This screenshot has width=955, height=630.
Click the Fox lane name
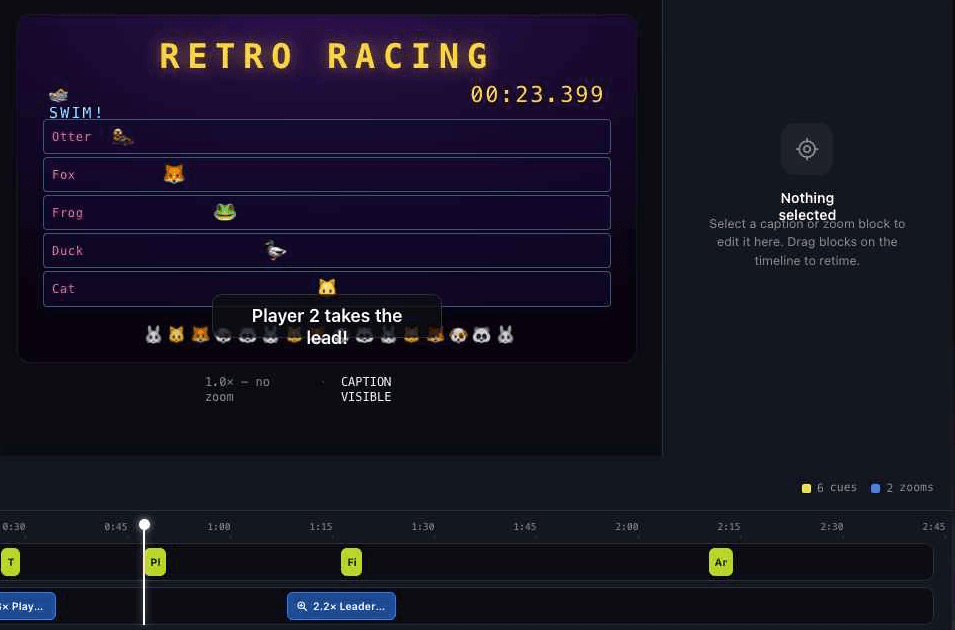coord(63,175)
